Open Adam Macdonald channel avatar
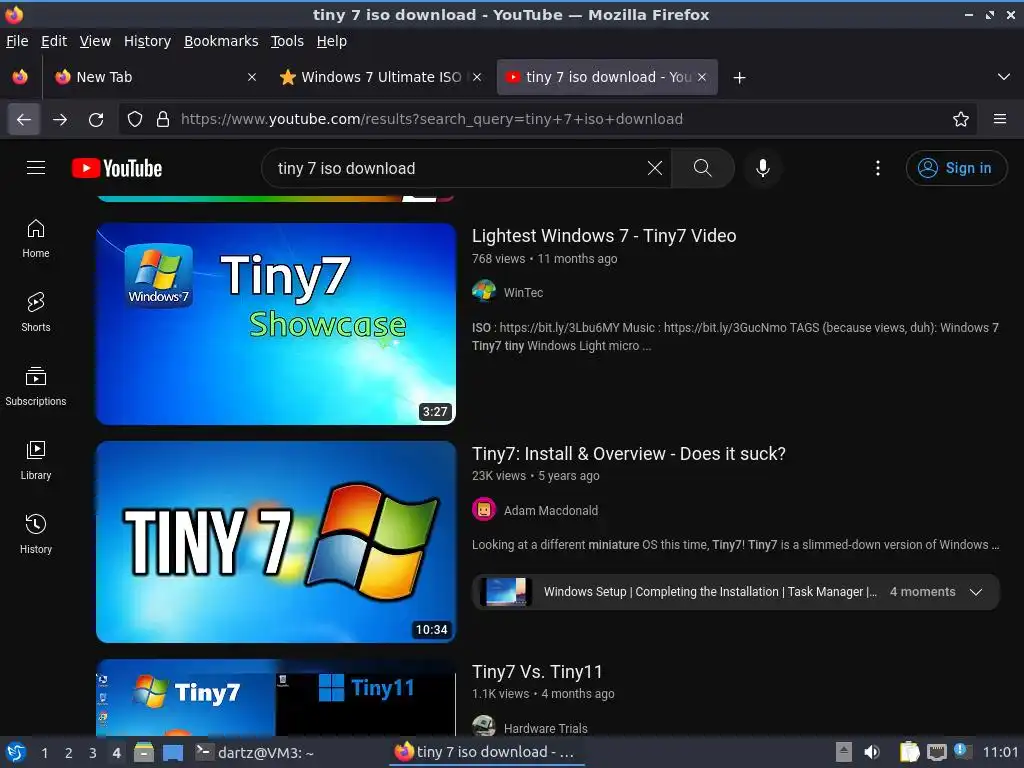1024x768 pixels. click(x=484, y=510)
